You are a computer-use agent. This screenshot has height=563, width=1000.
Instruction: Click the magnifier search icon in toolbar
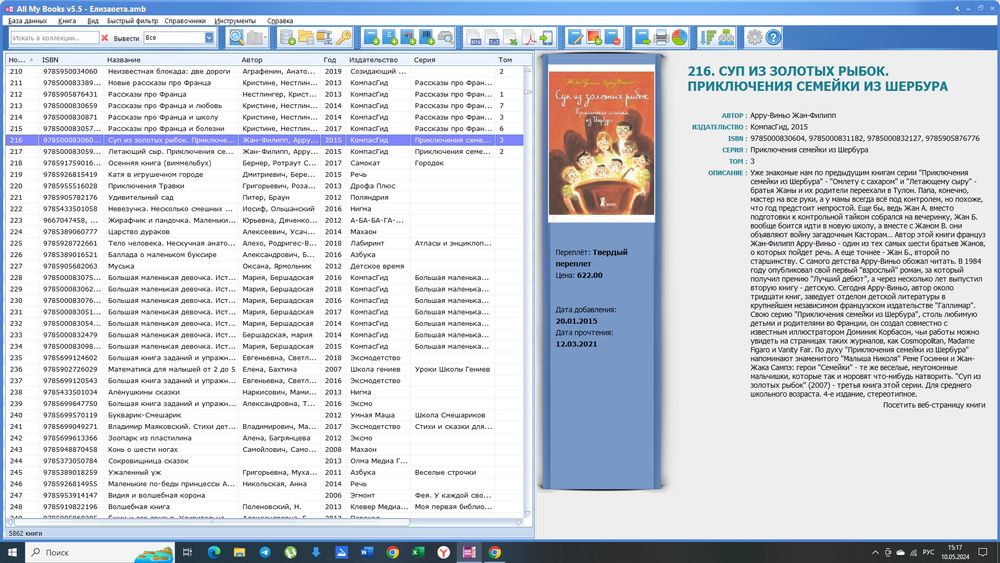(x=237, y=38)
